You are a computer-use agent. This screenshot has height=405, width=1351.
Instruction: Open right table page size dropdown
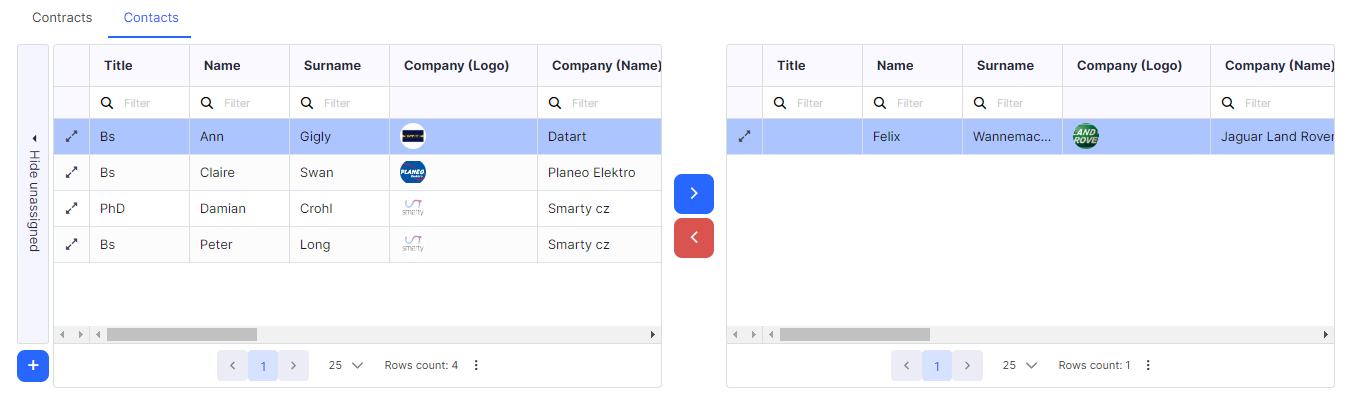(x=1019, y=366)
